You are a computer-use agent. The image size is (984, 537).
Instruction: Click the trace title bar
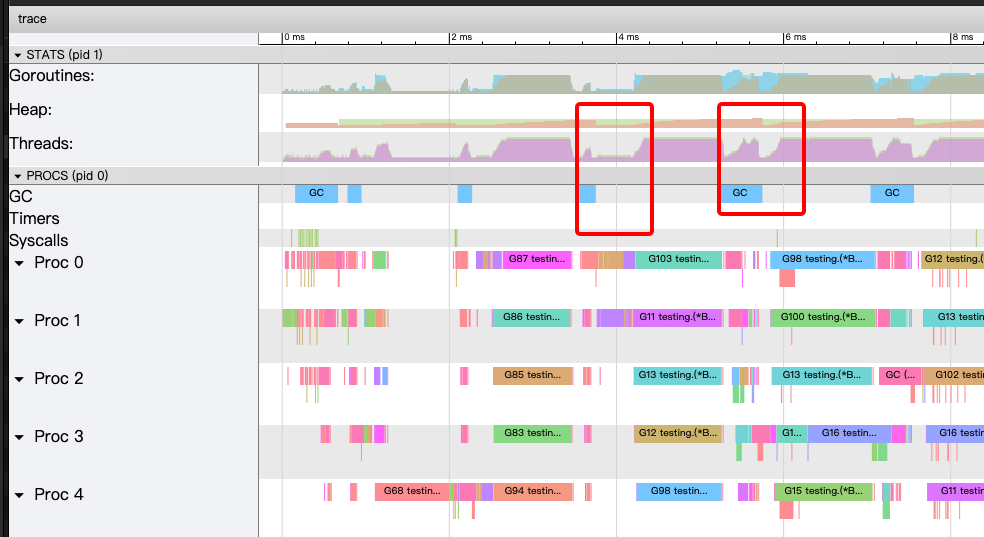point(496,19)
